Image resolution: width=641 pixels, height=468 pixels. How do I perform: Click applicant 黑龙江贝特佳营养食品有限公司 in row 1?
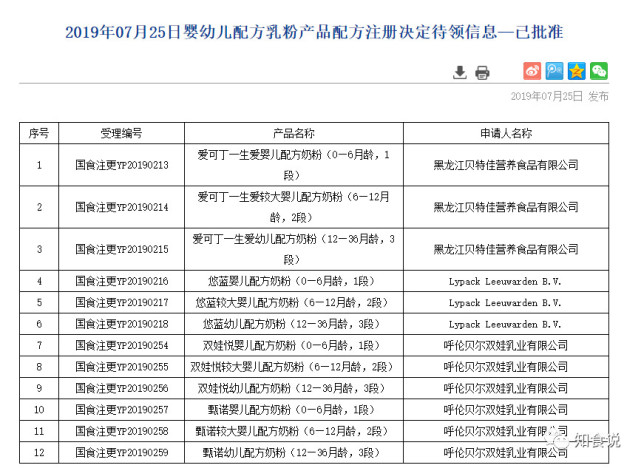(506, 165)
